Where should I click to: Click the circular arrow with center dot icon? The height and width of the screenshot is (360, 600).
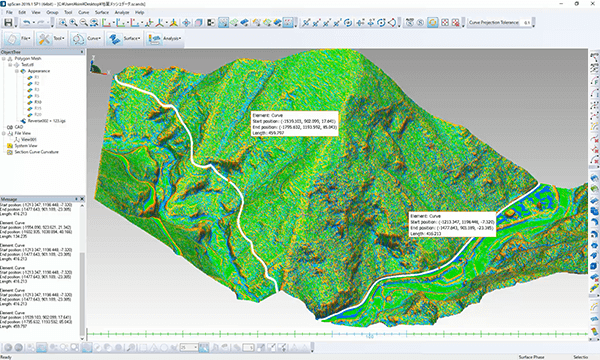[x=381, y=23]
